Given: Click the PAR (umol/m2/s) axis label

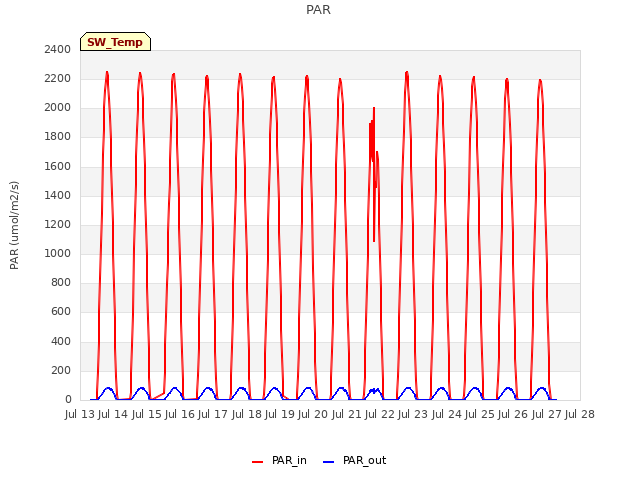Looking at the screenshot, I should coord(14,225).
